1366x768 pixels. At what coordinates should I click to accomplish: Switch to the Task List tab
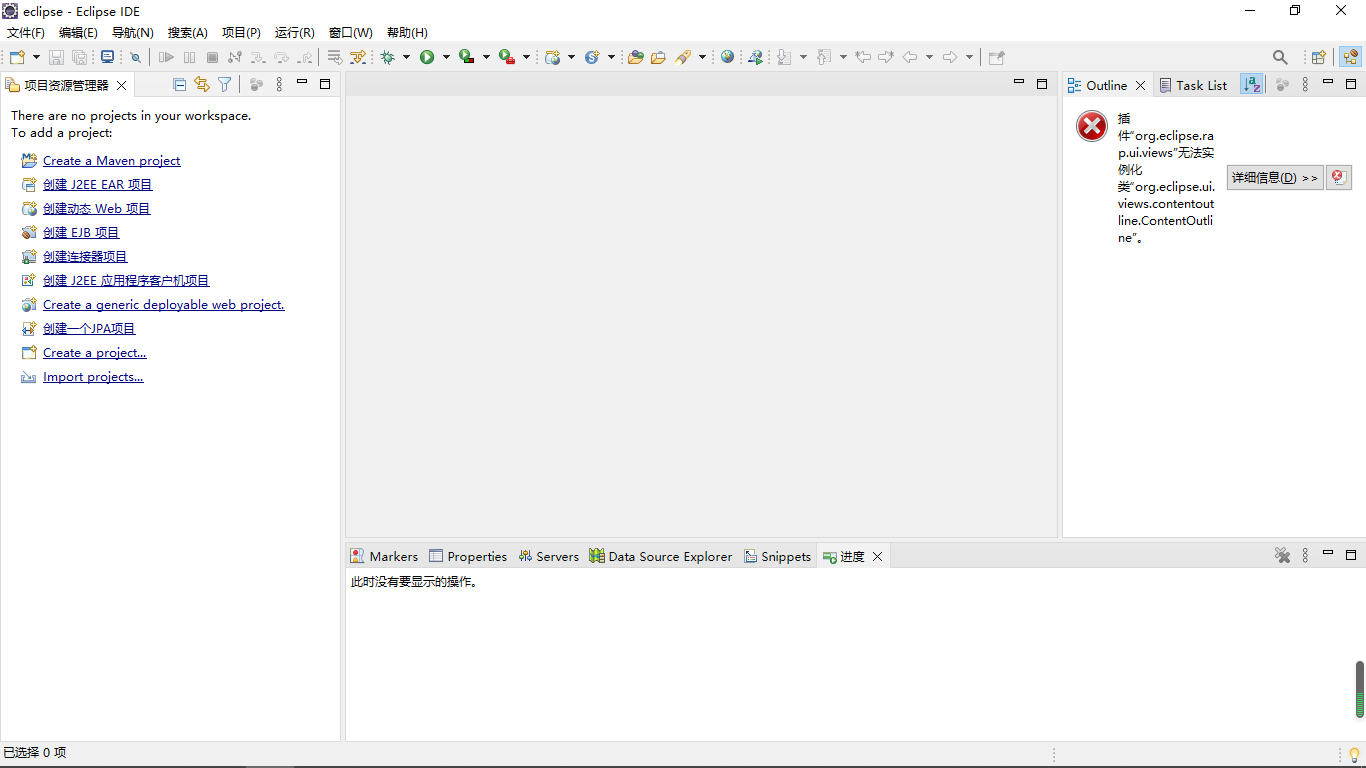pos(1193,85)
